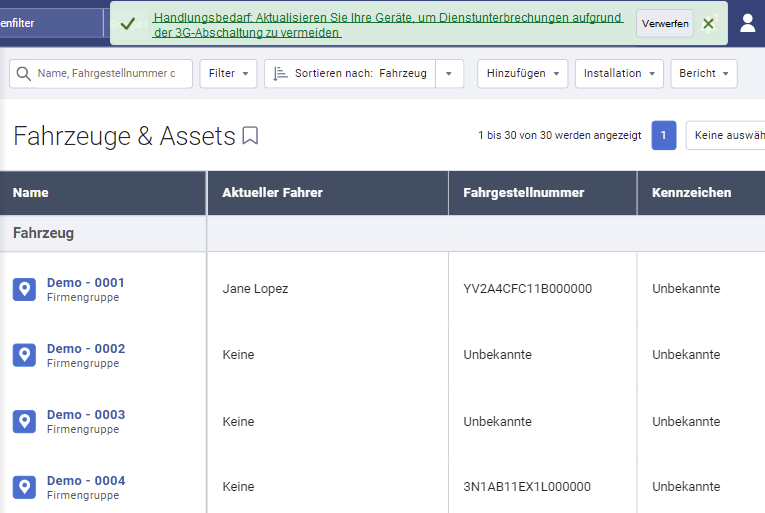Open the Filter dropdown
This screenshot has width=765, height=513.
click(228, 74)
